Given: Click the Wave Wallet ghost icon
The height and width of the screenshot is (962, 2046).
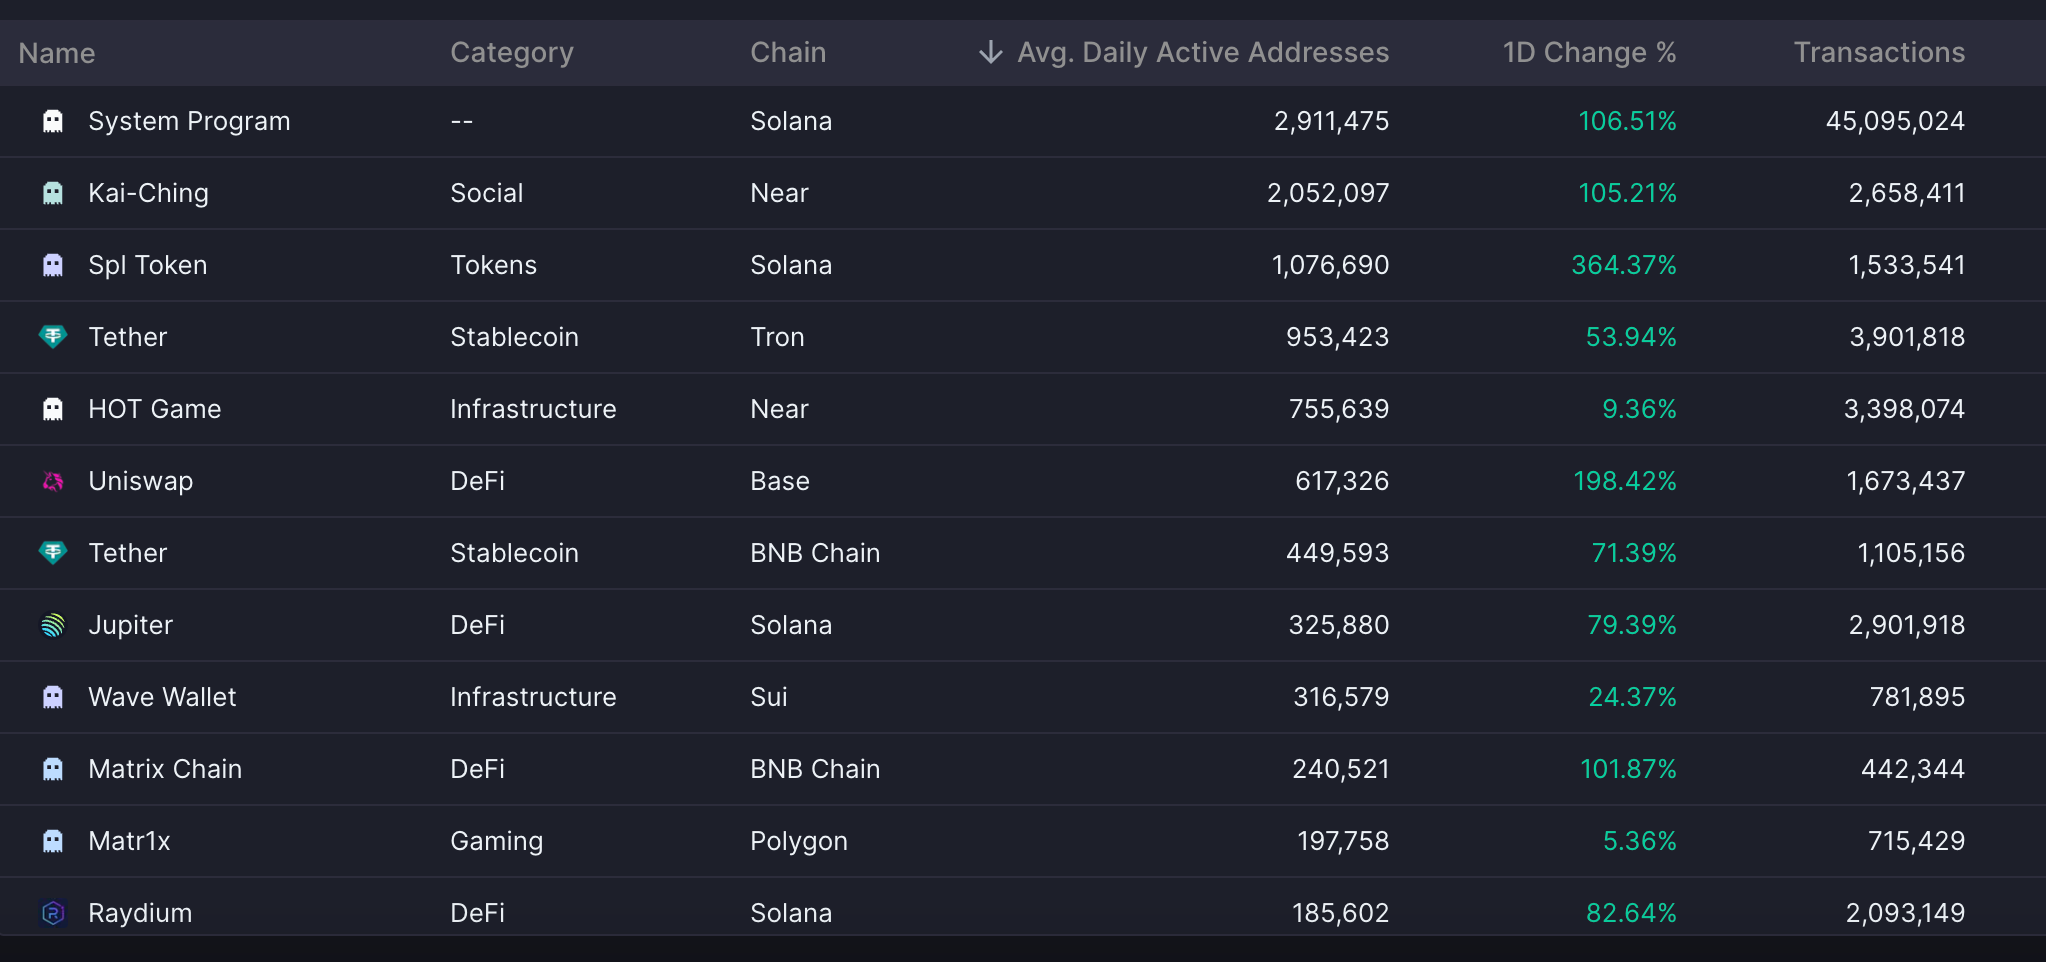Looking at the screenshot, I should (x=53, y=697).
